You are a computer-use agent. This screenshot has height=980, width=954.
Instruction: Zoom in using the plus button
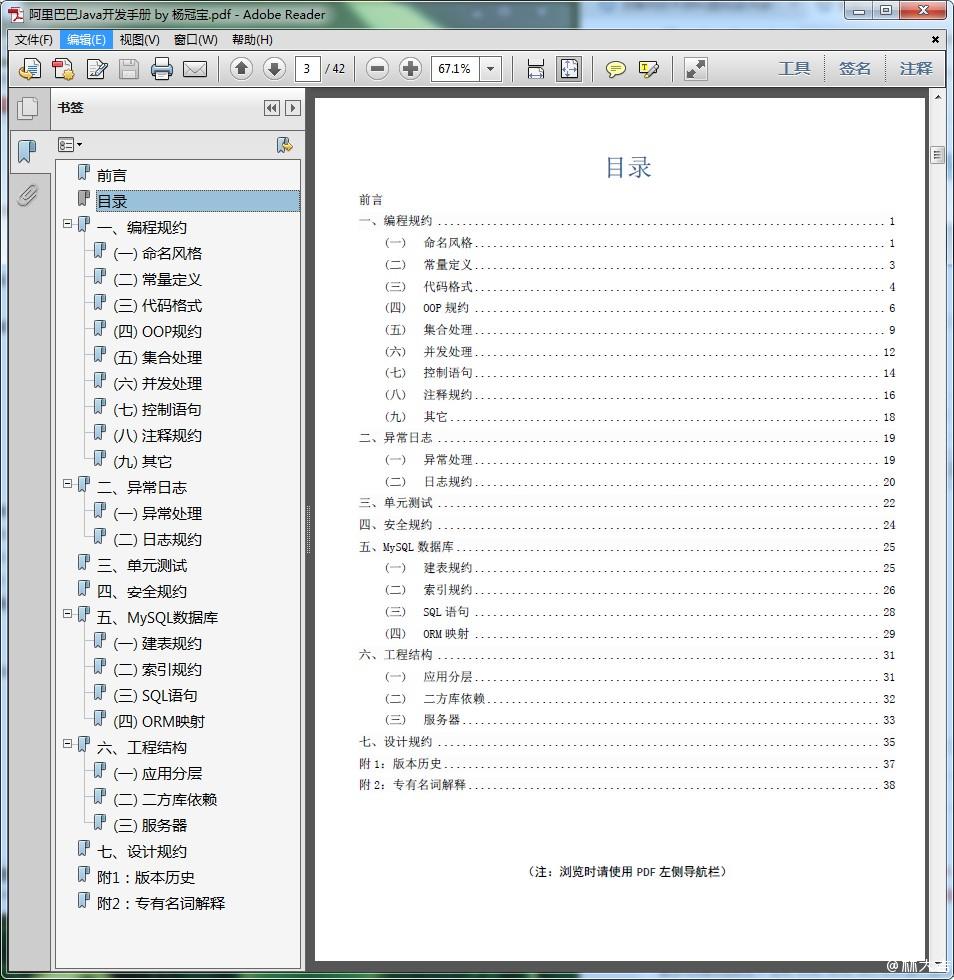410,69
